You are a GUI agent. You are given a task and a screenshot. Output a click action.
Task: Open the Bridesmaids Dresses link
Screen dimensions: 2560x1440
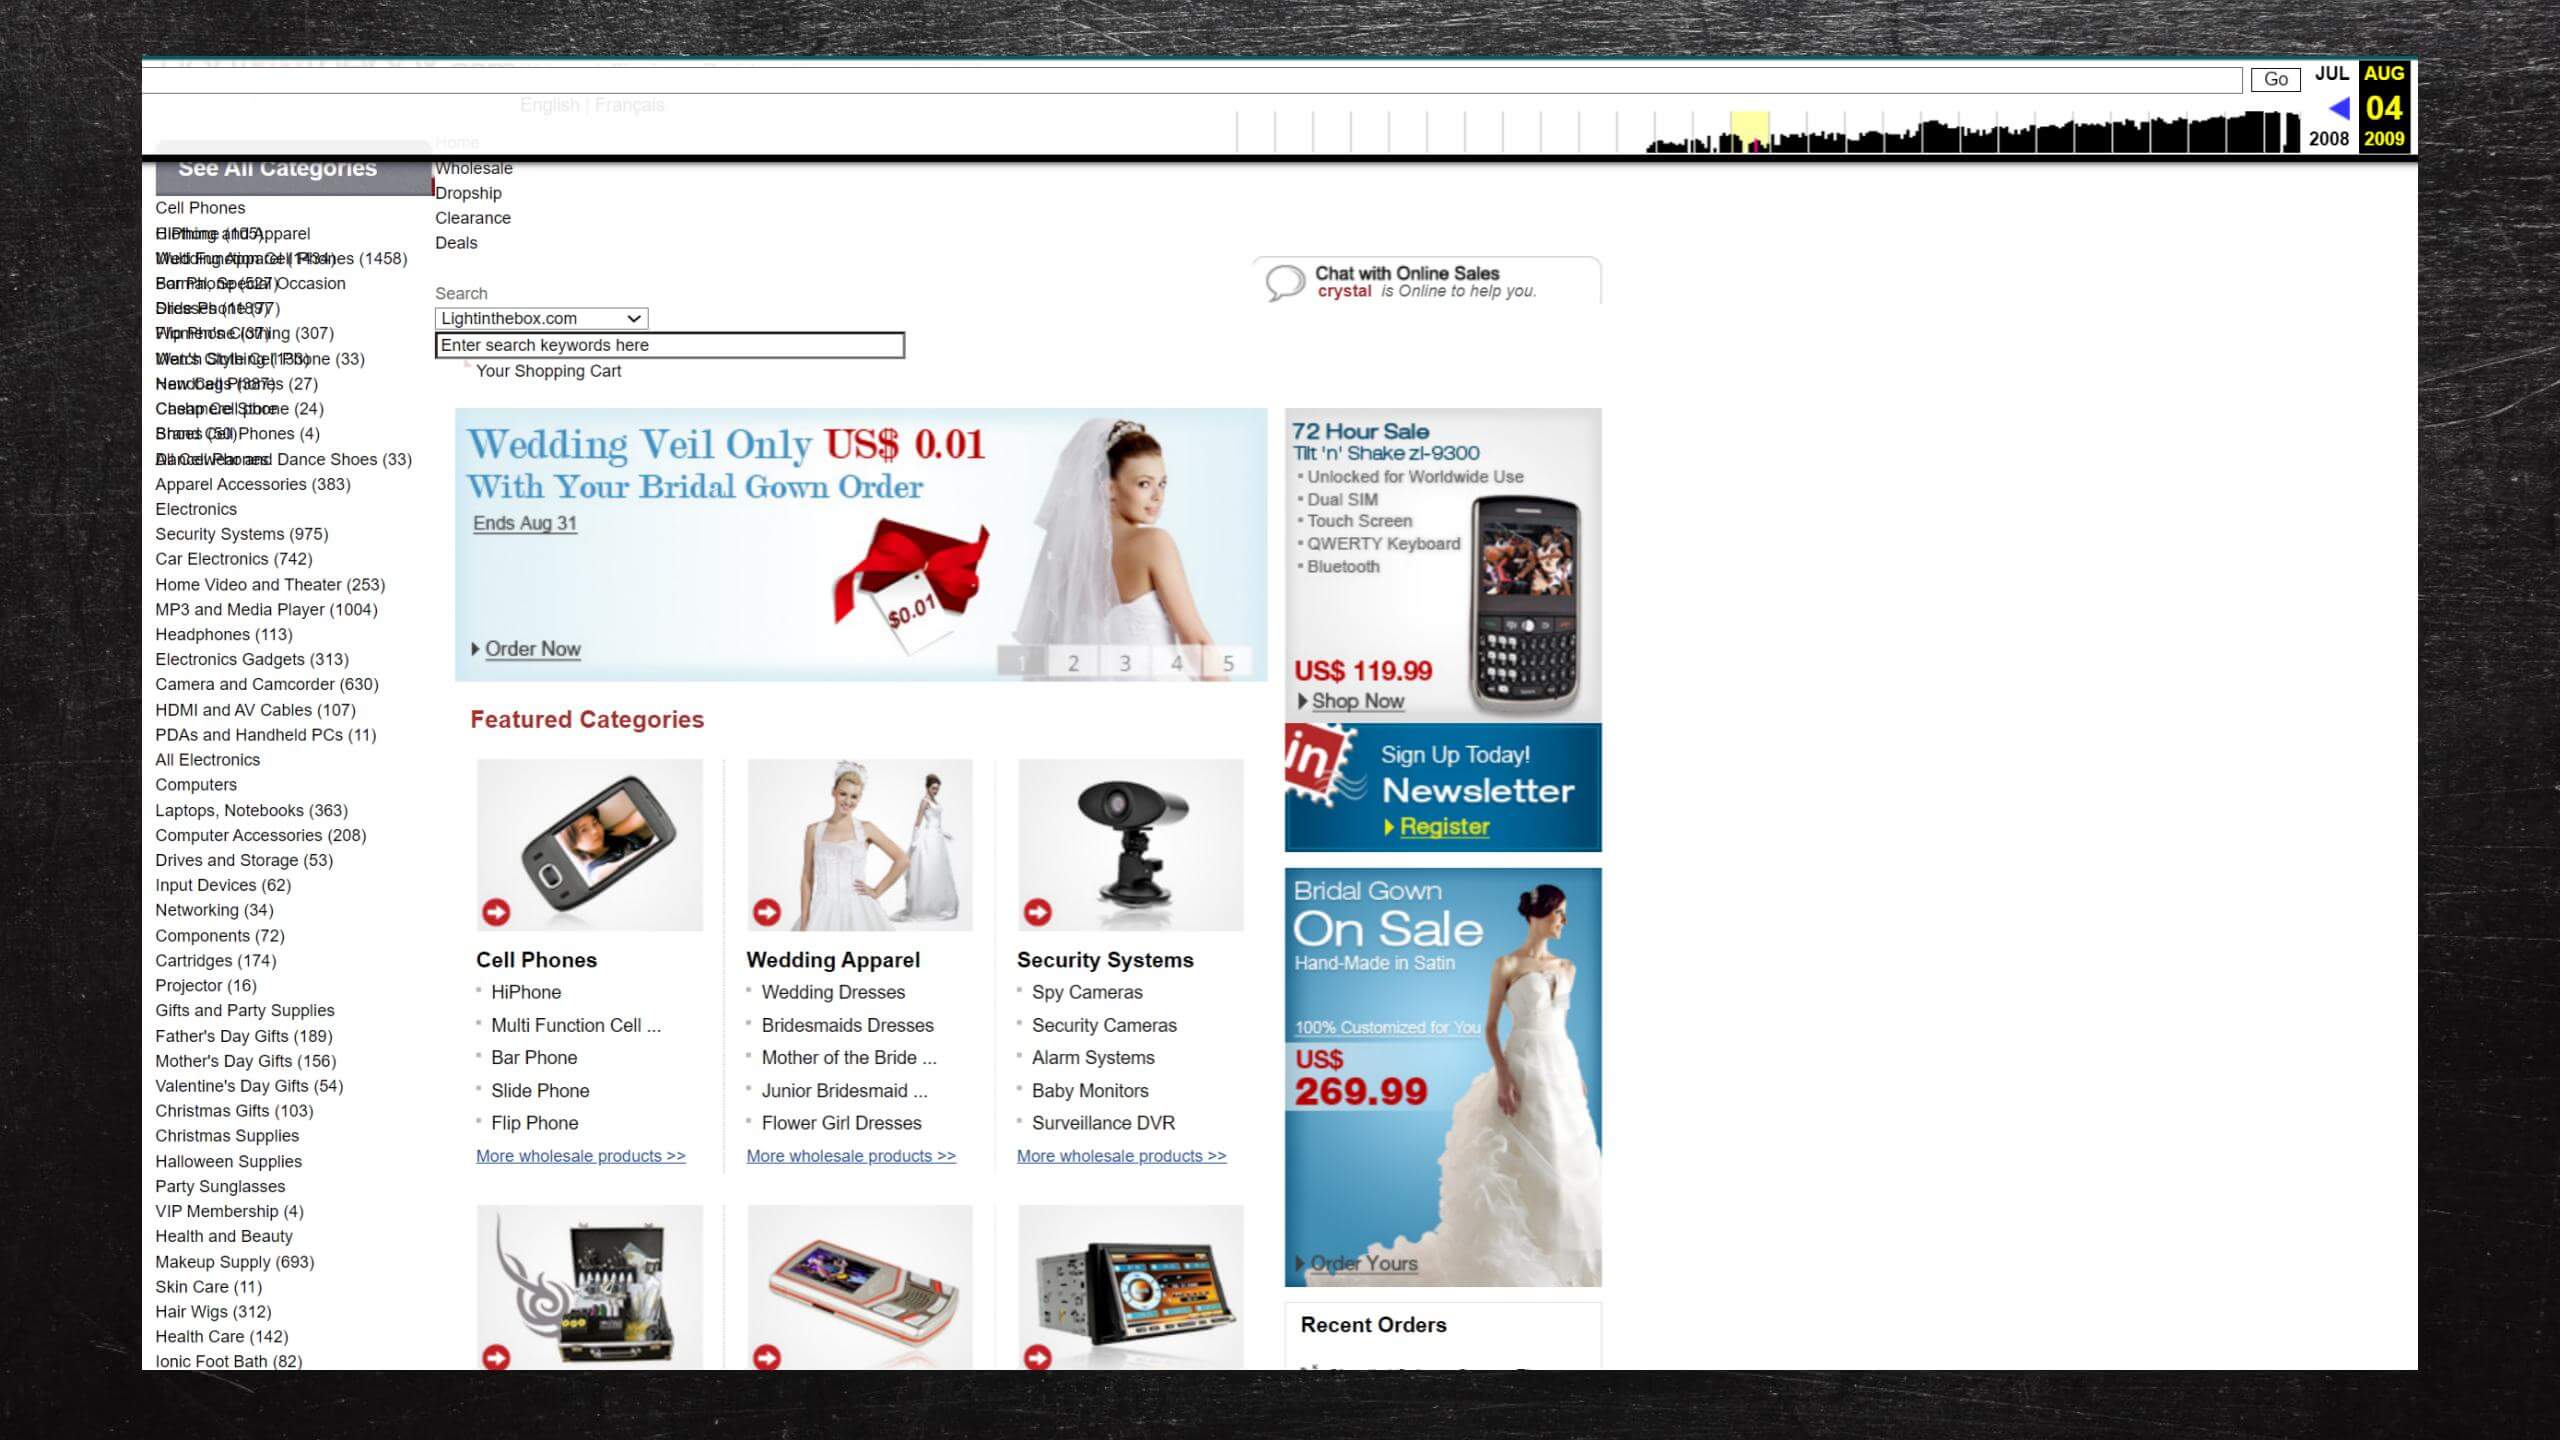tap(847, 1025)
